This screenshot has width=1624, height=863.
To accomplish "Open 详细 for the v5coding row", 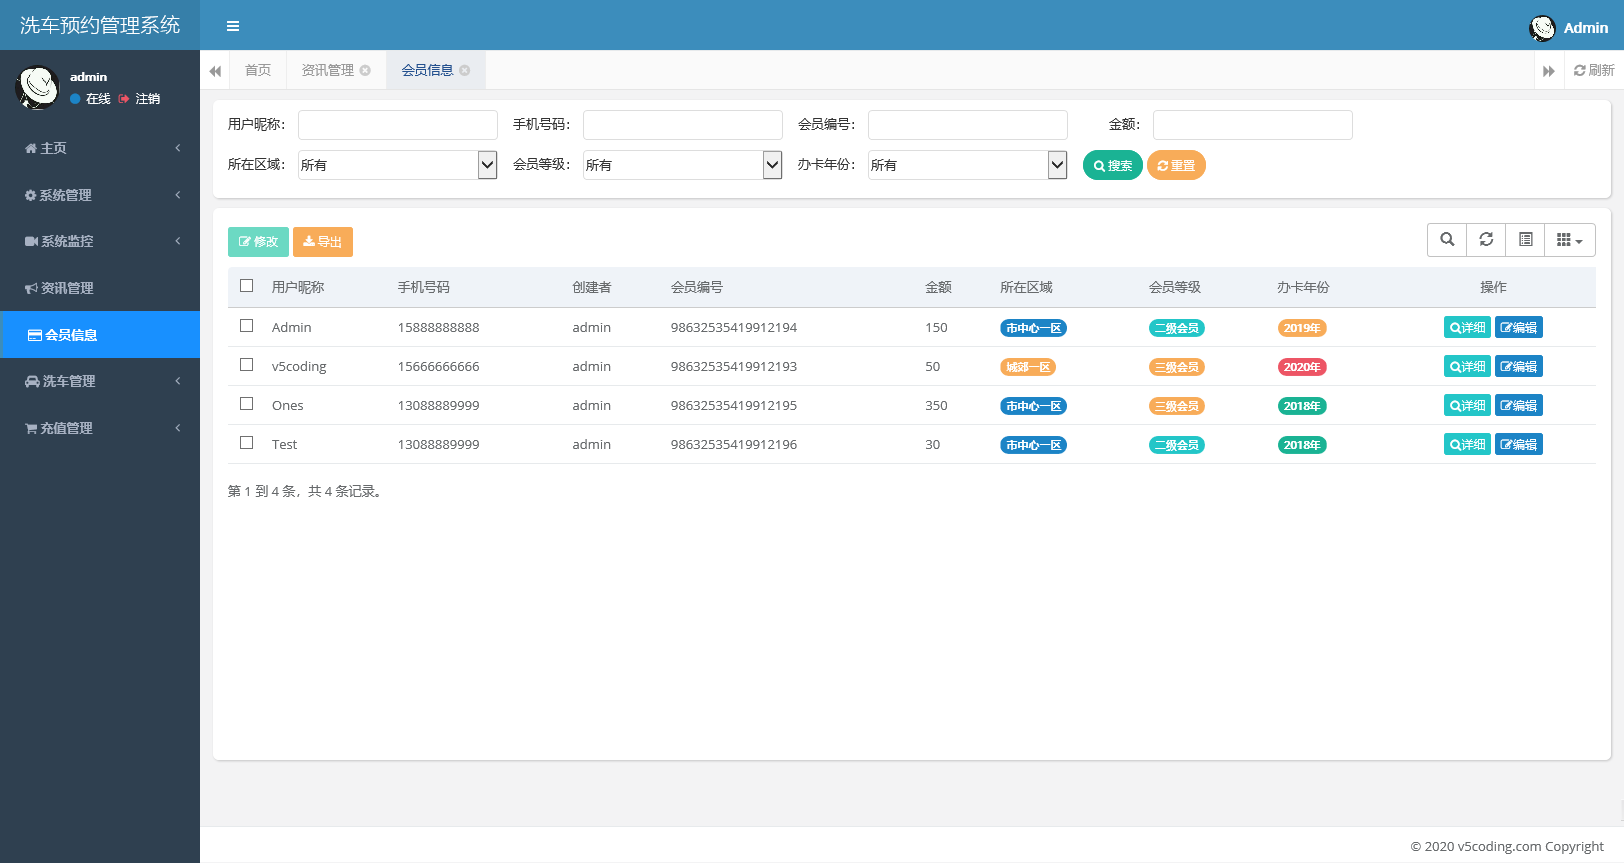I will [1467, 366].
